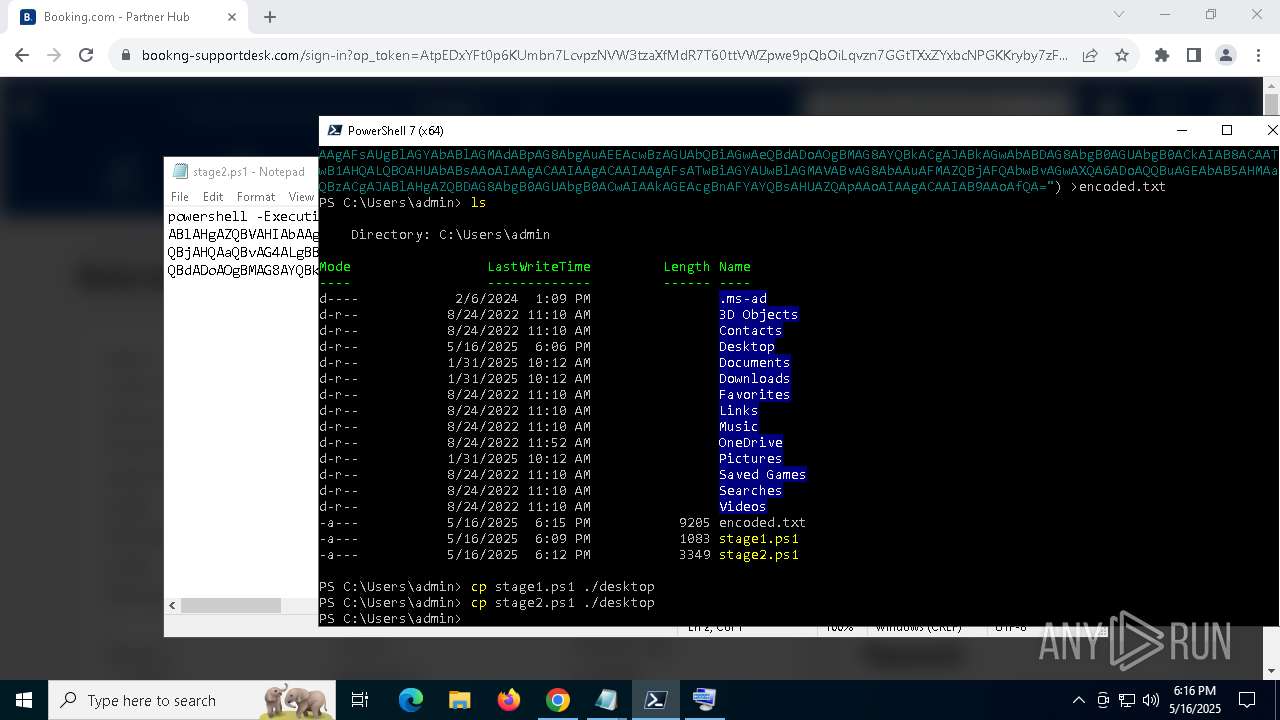Select the Booking.com Partner Hub tab
Screen dimensions: 1280x720
pos(126,17)
